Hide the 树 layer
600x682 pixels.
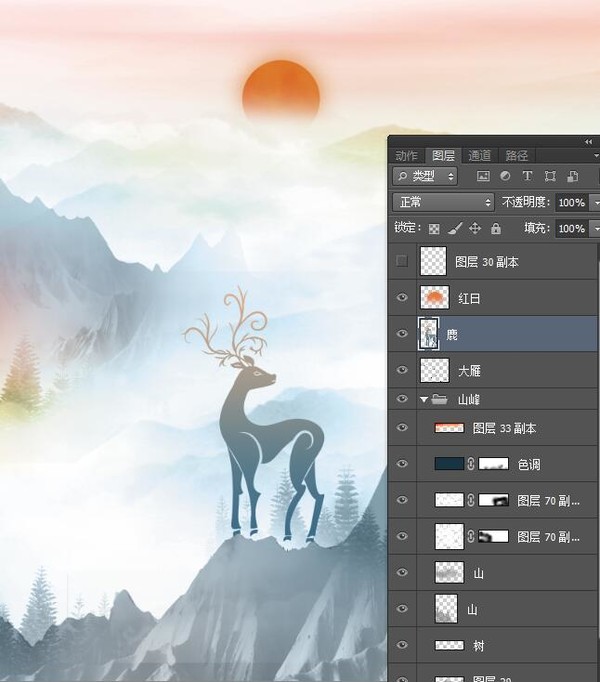click(x=402, y=645)
